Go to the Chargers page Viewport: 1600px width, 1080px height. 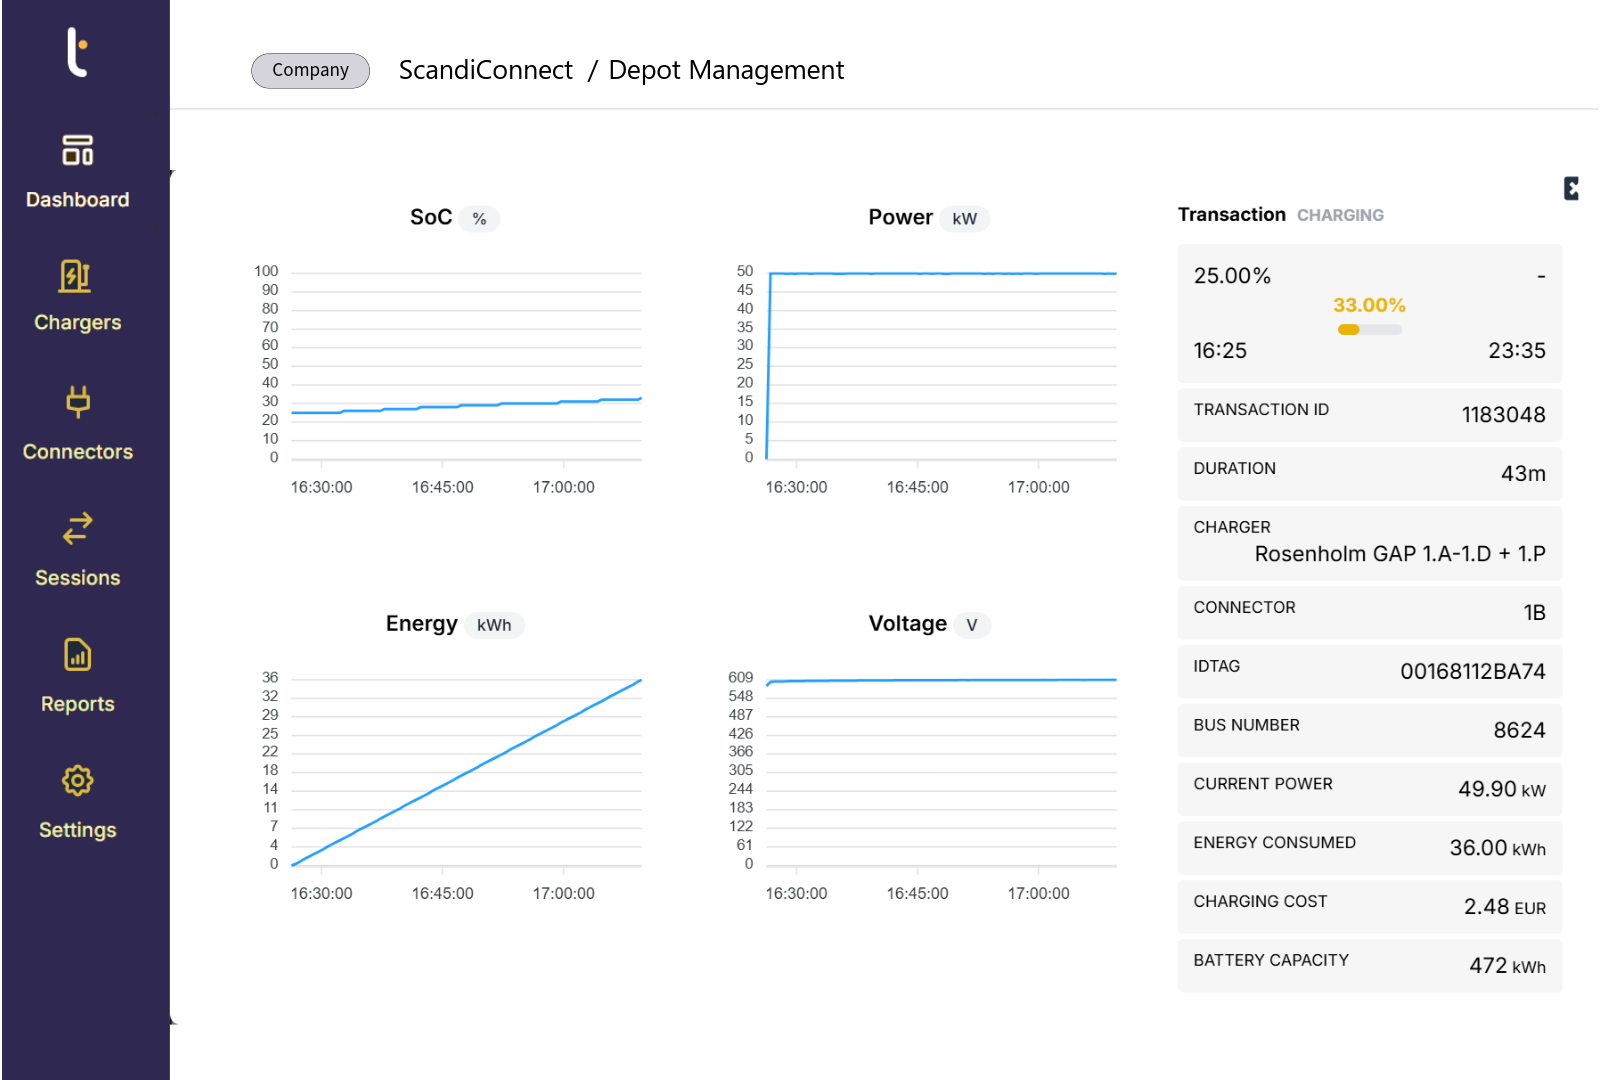[x=77, y=296]
